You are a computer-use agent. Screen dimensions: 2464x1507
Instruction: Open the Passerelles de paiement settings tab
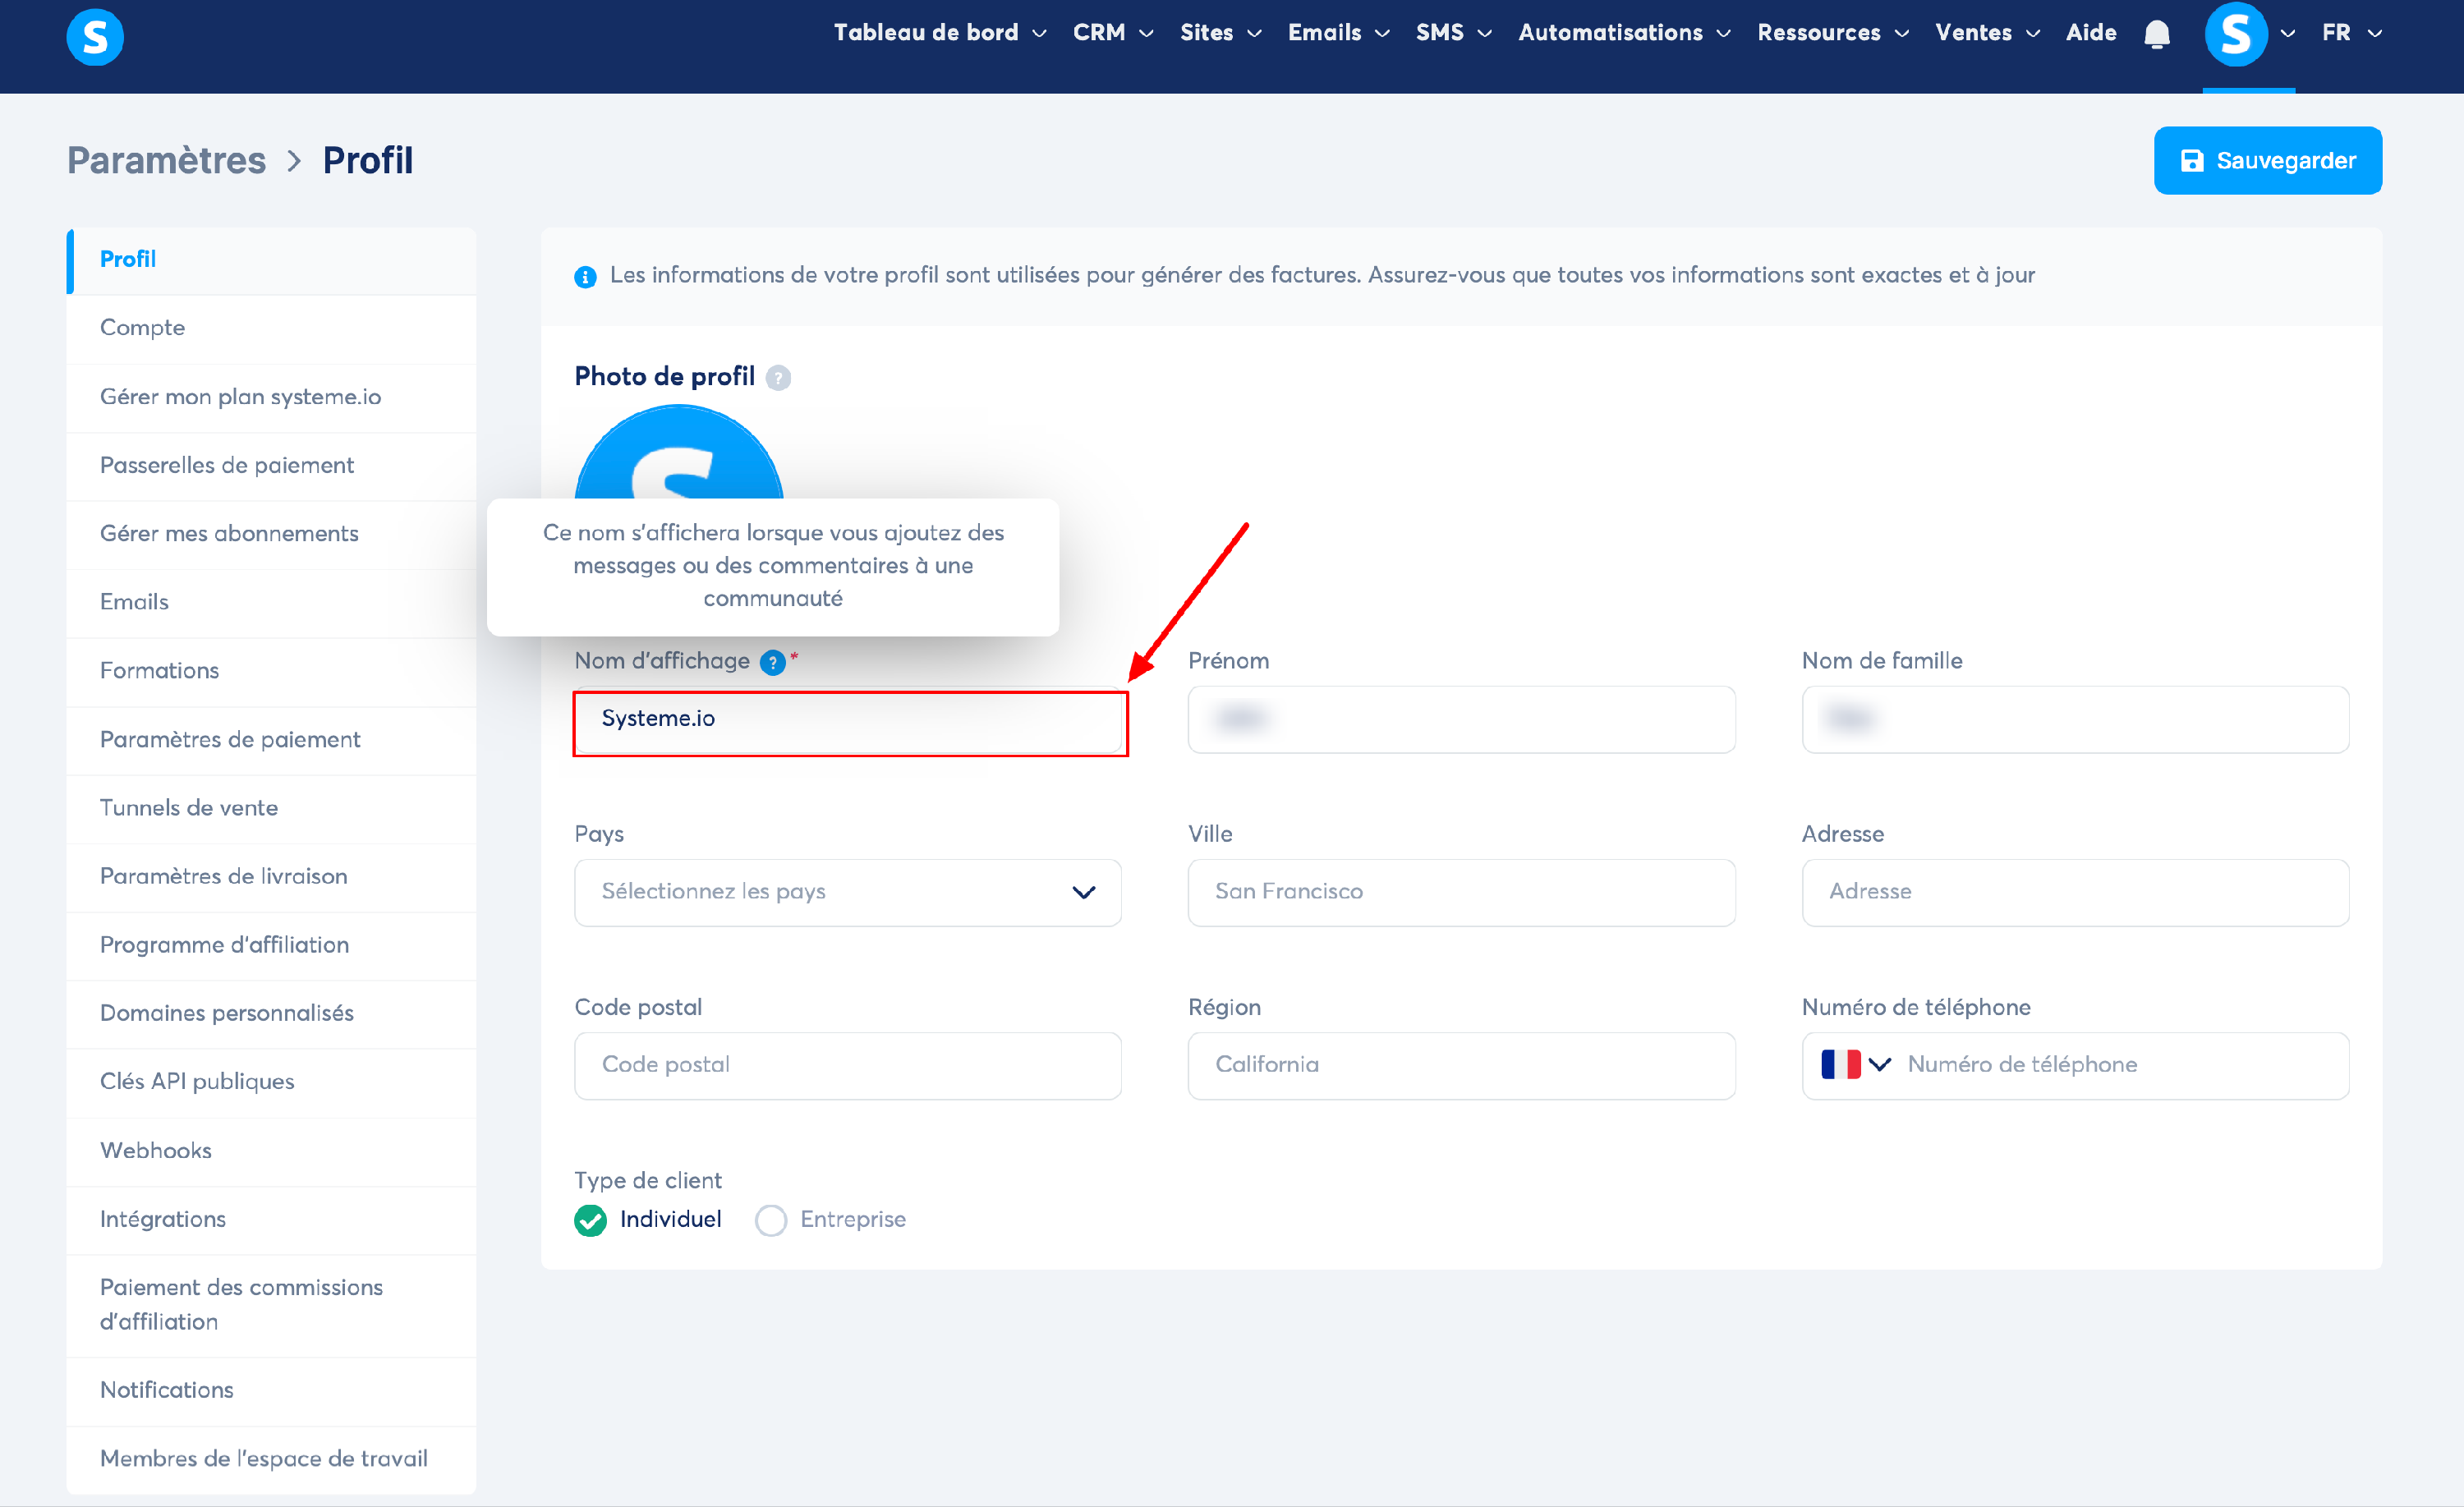coord(227,465)
